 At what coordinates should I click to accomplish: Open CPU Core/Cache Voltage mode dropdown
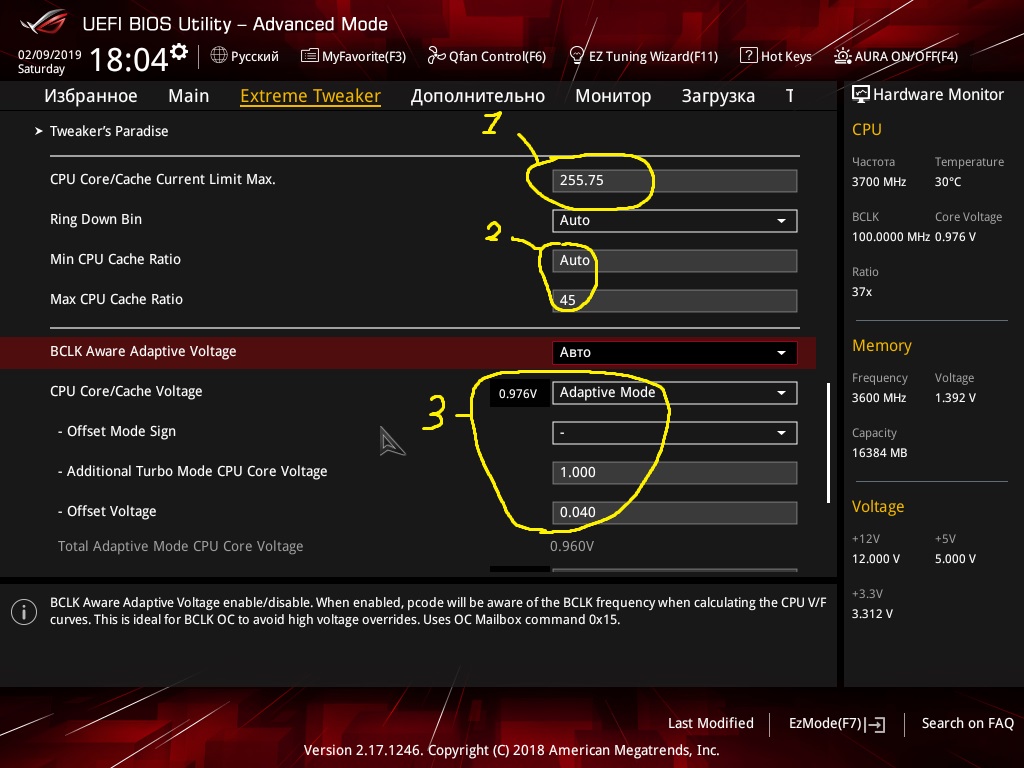pyautogui.click(x=675, y=392)
